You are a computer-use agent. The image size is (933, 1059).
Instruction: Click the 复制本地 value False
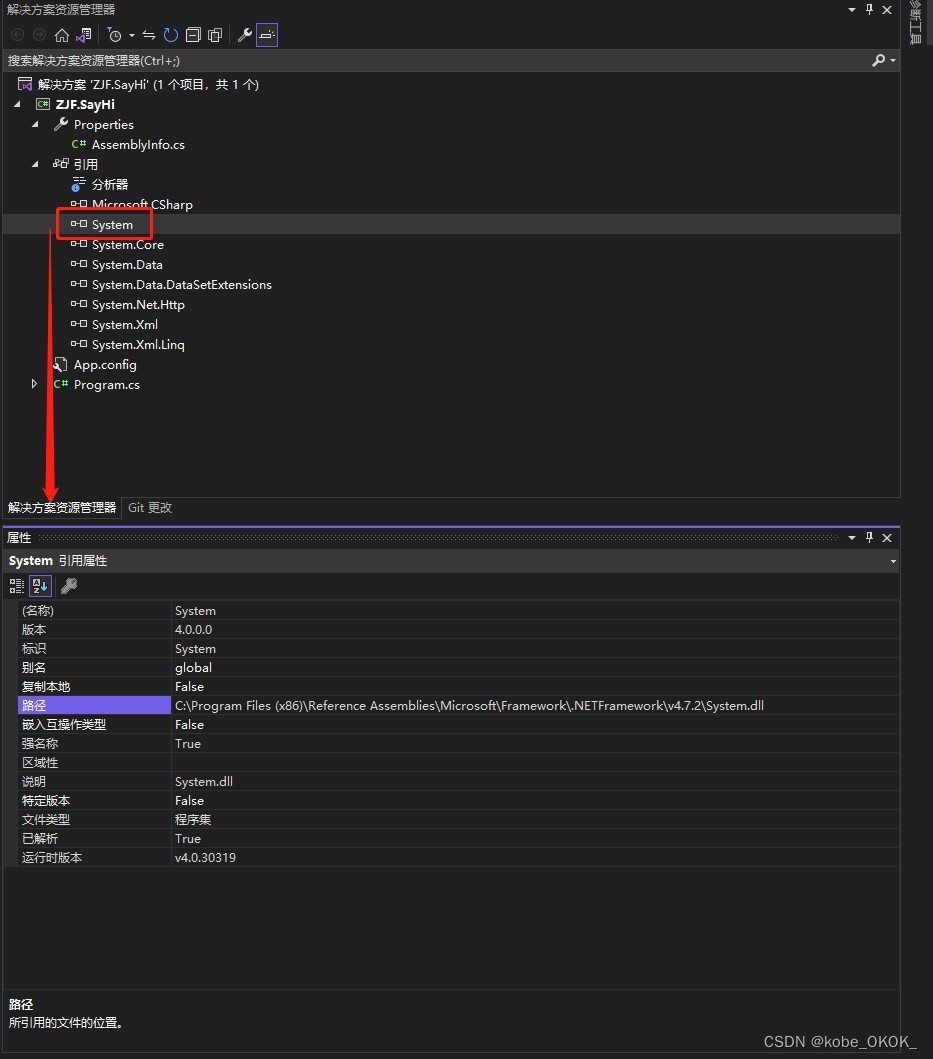(x=189, y=687)
